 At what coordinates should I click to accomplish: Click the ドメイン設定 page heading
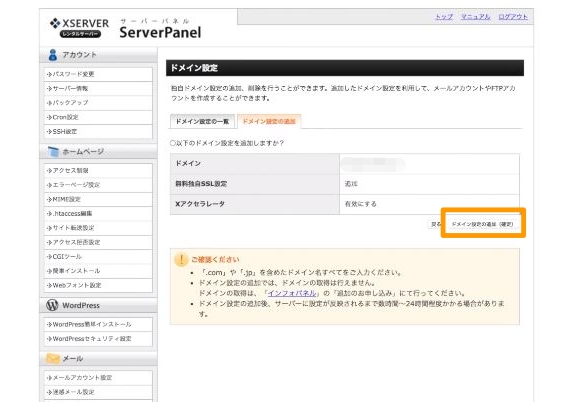coord(194,68)
